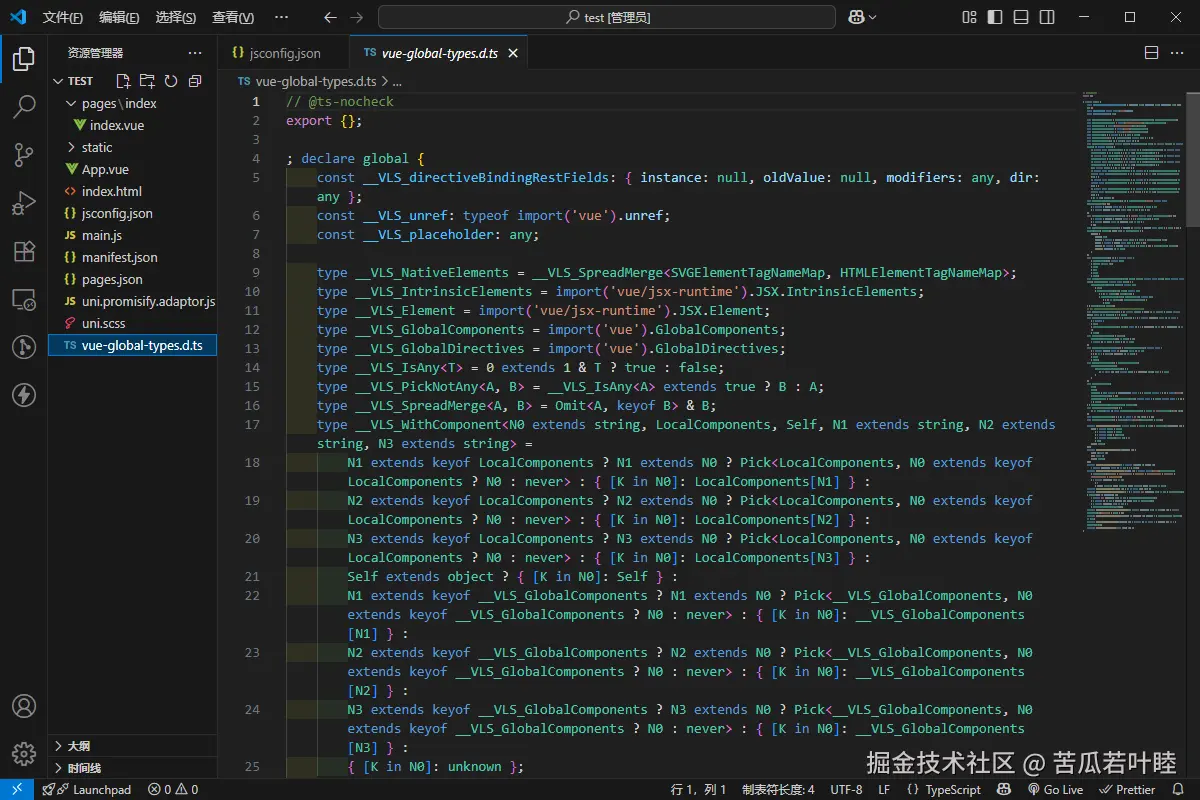Refresh the explorer file tree
The height and width of the screenshot is (800, 1200).
171,81
